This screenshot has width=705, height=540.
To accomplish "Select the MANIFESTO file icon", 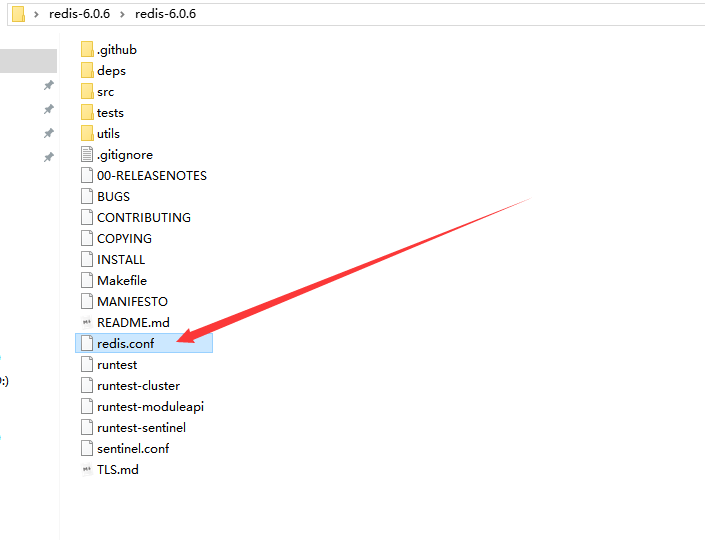I will 87,301.
